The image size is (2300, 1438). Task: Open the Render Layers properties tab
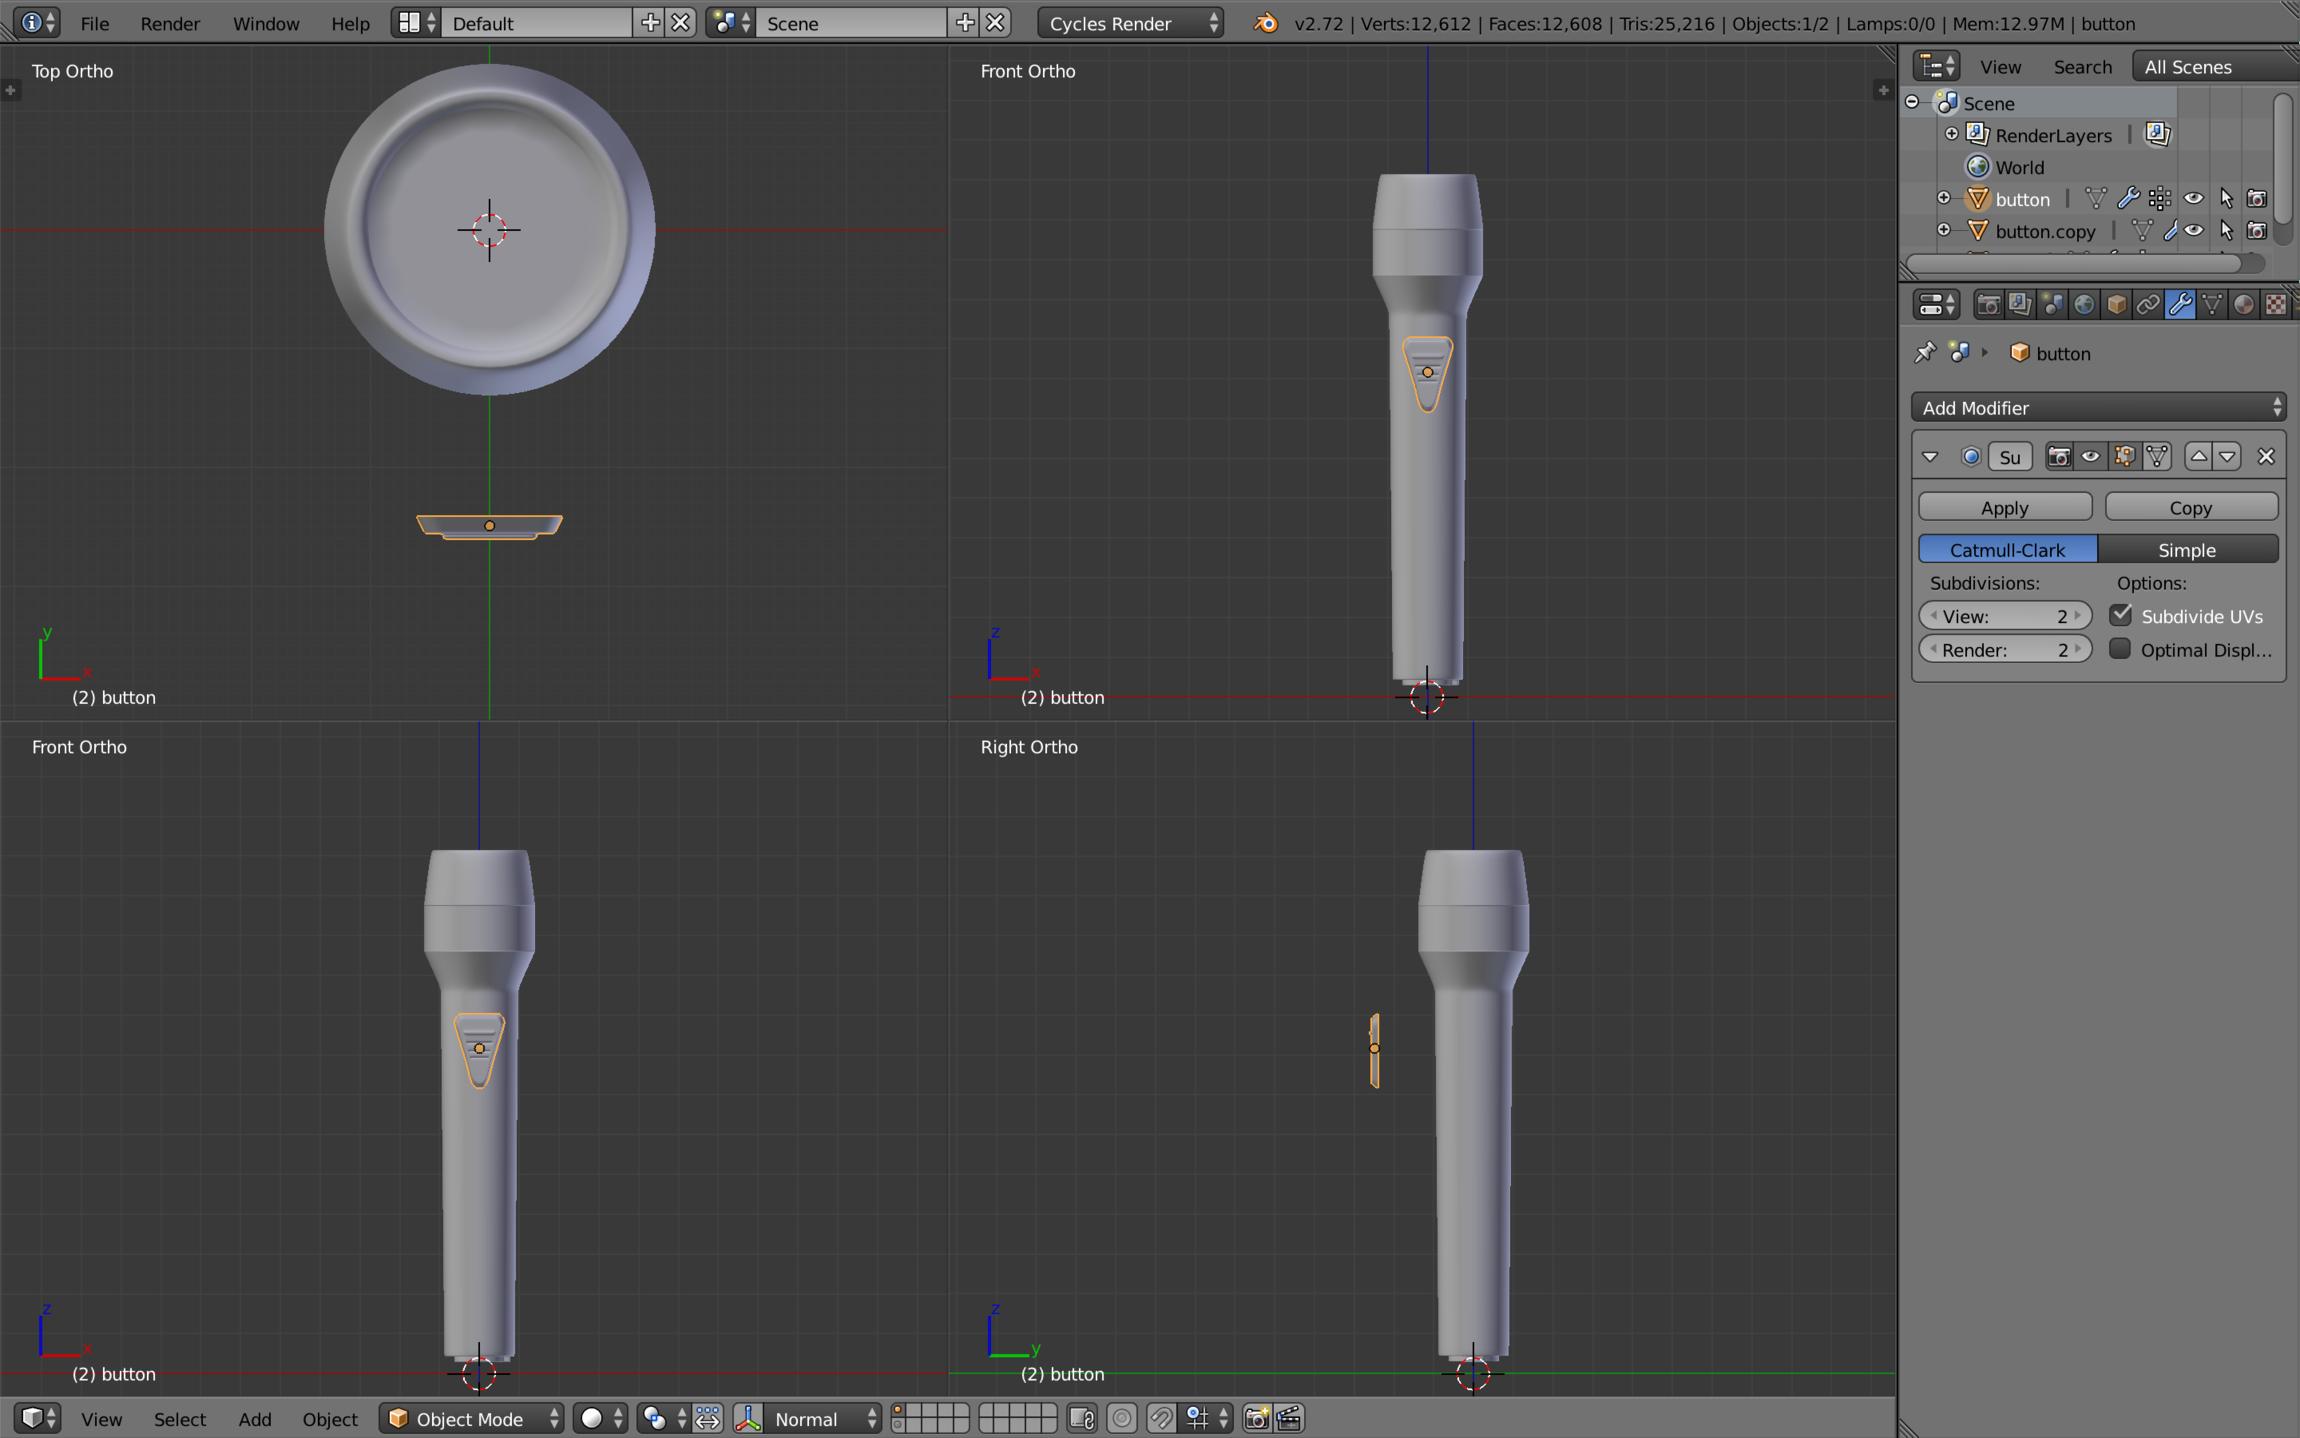pyautogui.click(x=2020, y=304)
